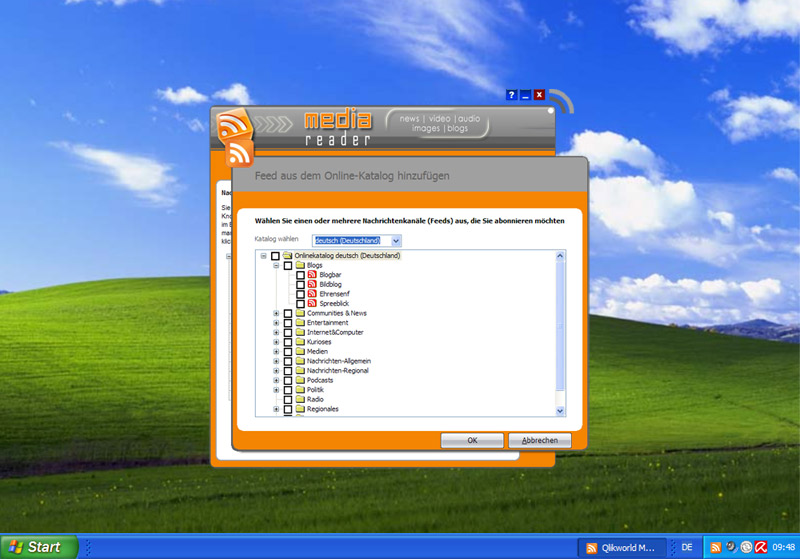Expand the Politik node
800x559 pixels.
pos(276,390)
